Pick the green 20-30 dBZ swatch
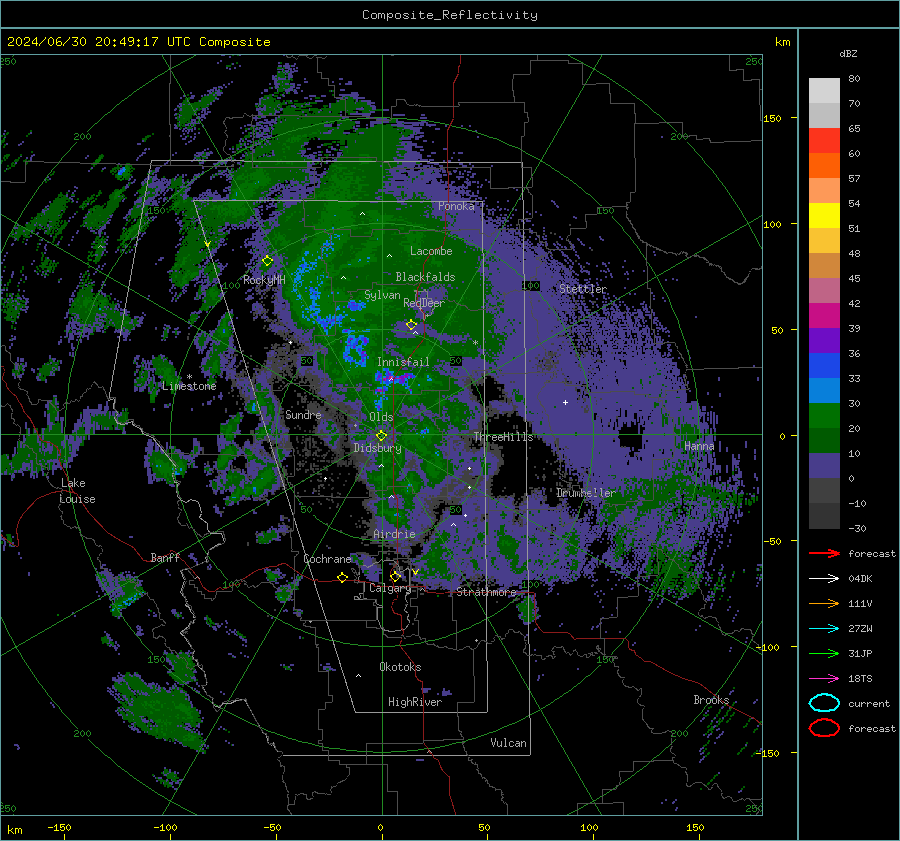This screenshot has height=841, width=900. [824, 415]
